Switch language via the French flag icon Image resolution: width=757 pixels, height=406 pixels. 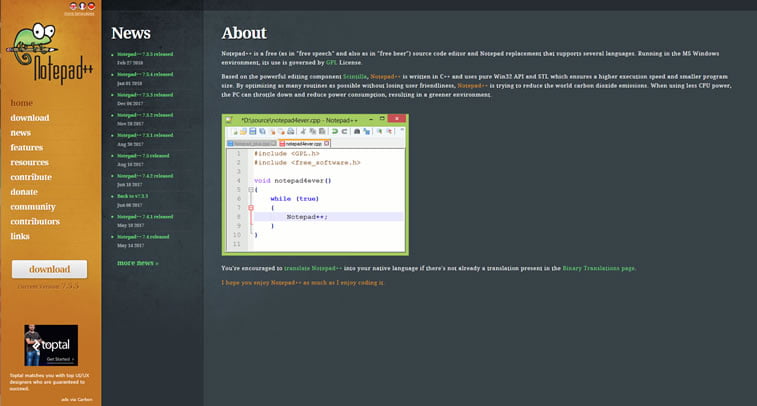click(82, 6)
